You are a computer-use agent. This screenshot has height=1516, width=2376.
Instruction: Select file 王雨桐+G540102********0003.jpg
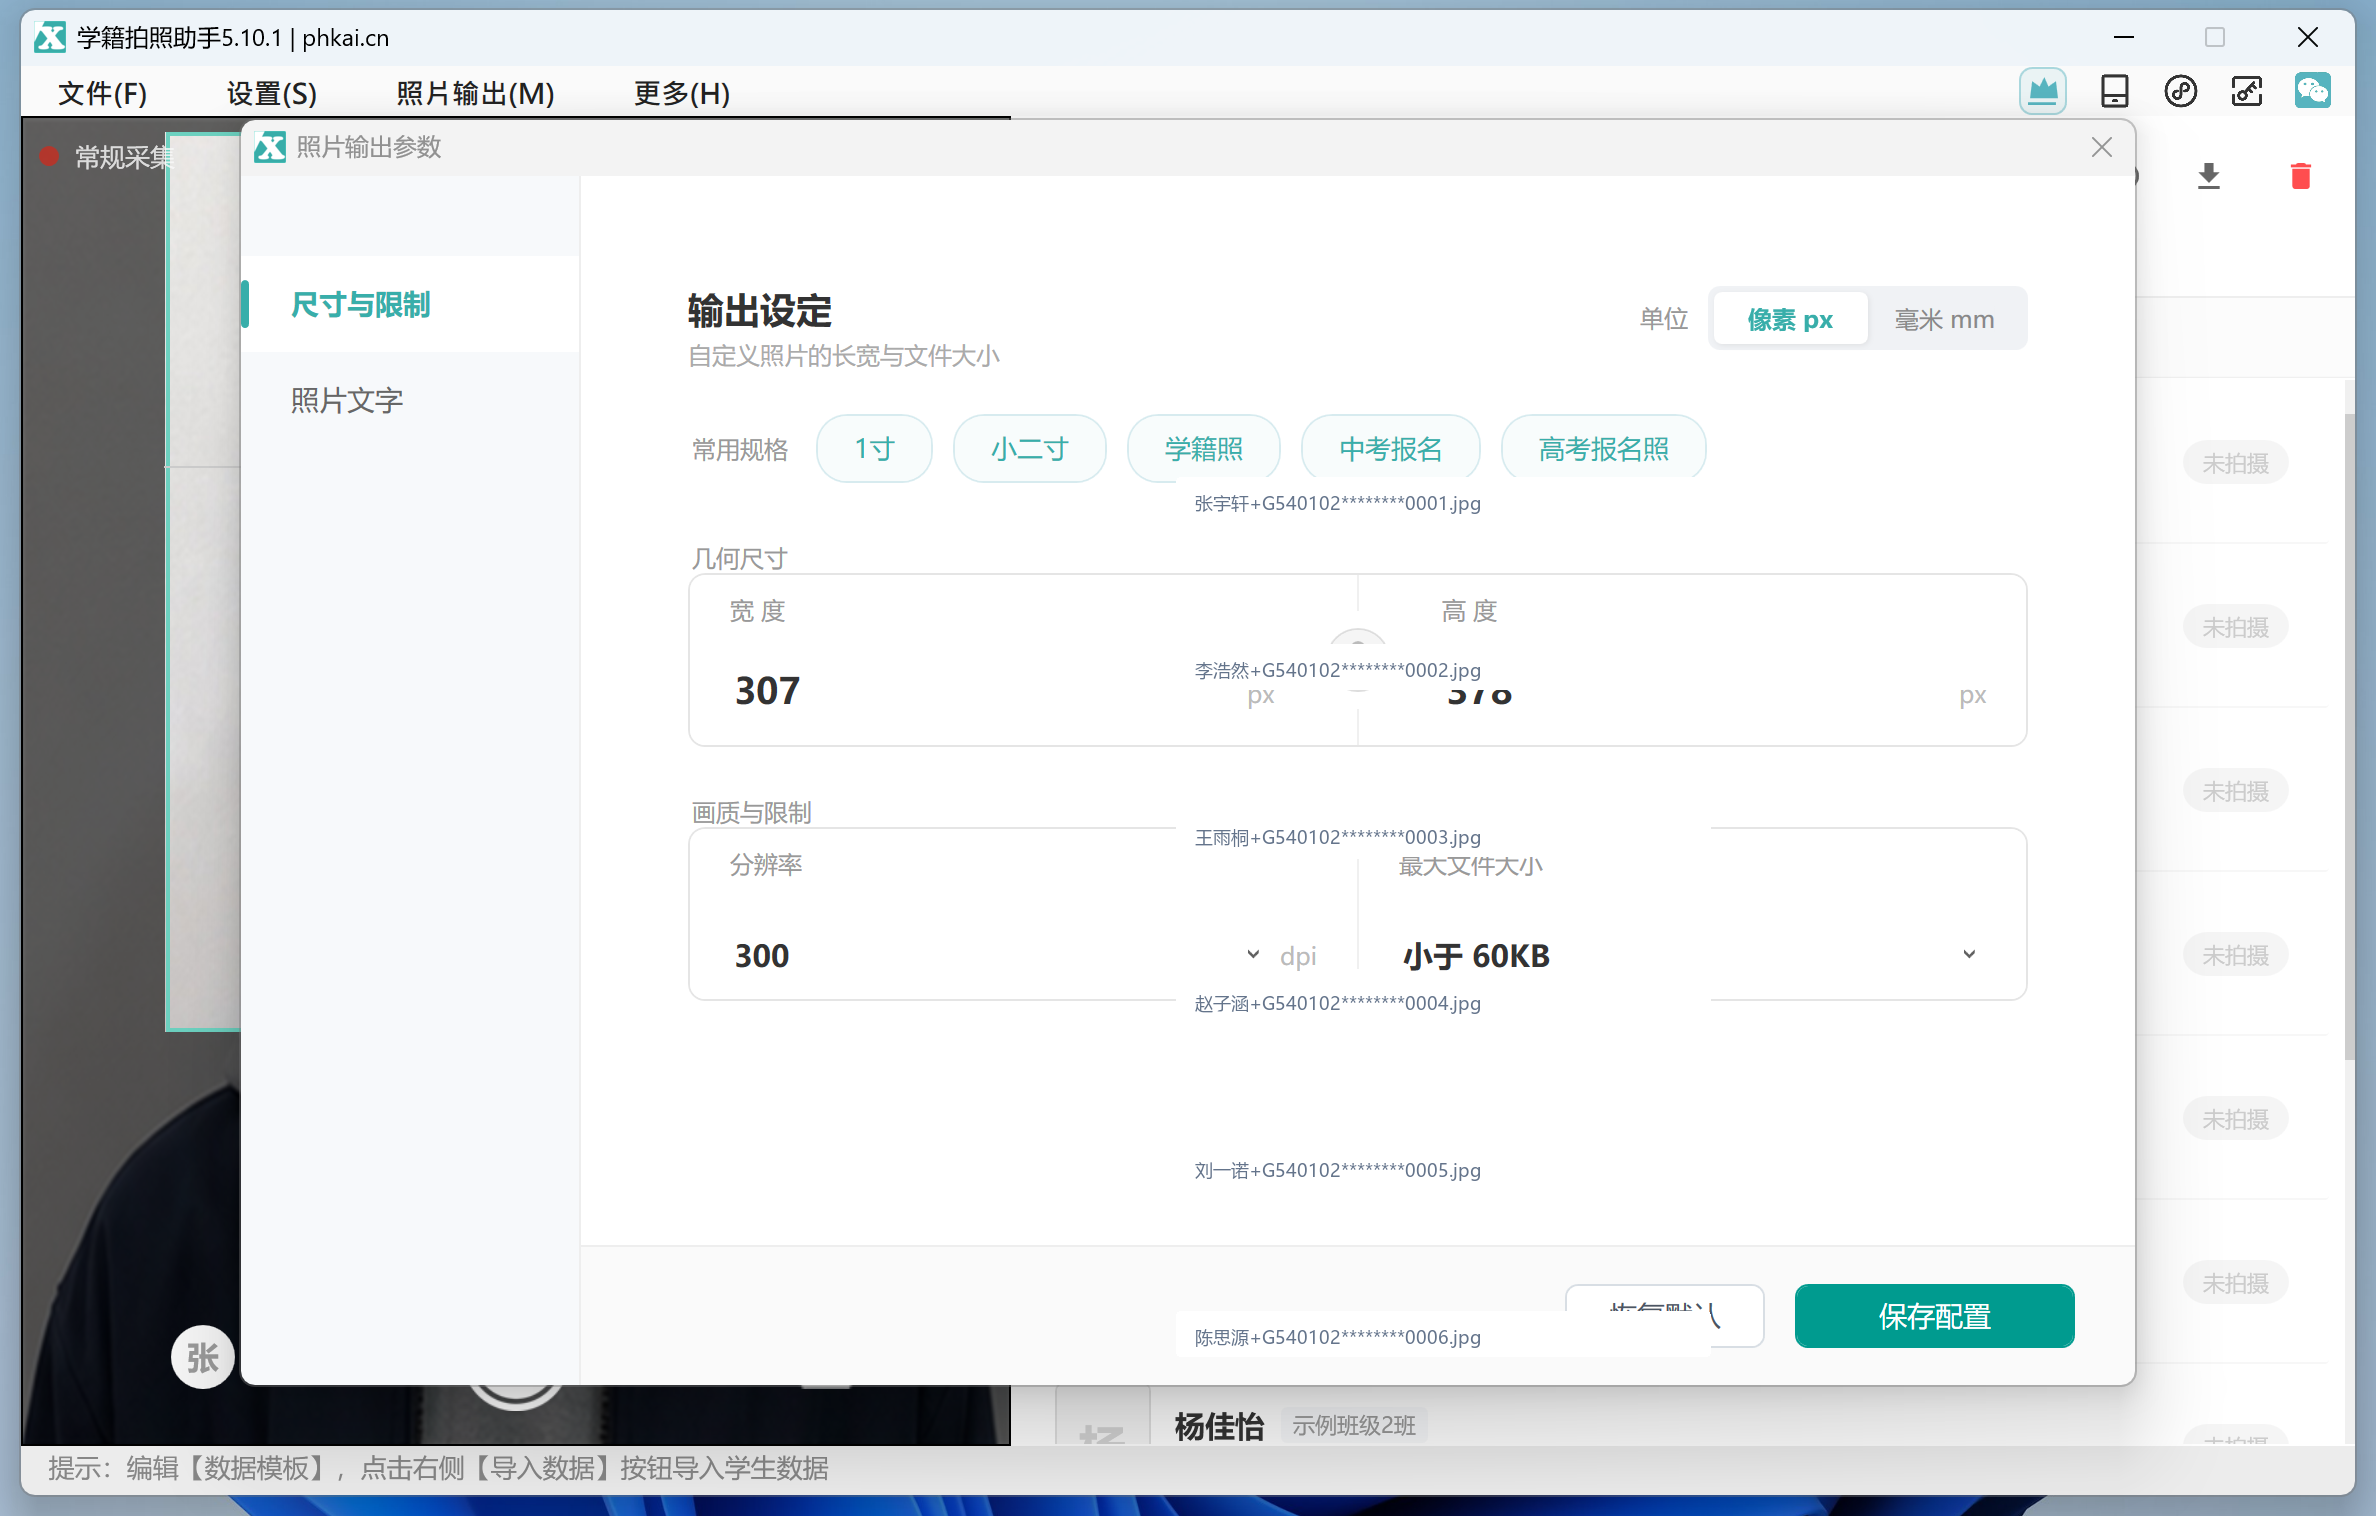click(x=1337, y=837)
